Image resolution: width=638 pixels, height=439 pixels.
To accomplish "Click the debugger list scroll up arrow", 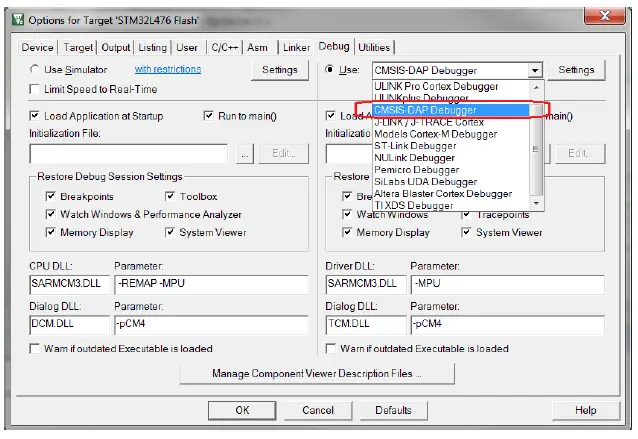I will coord(536,87).
